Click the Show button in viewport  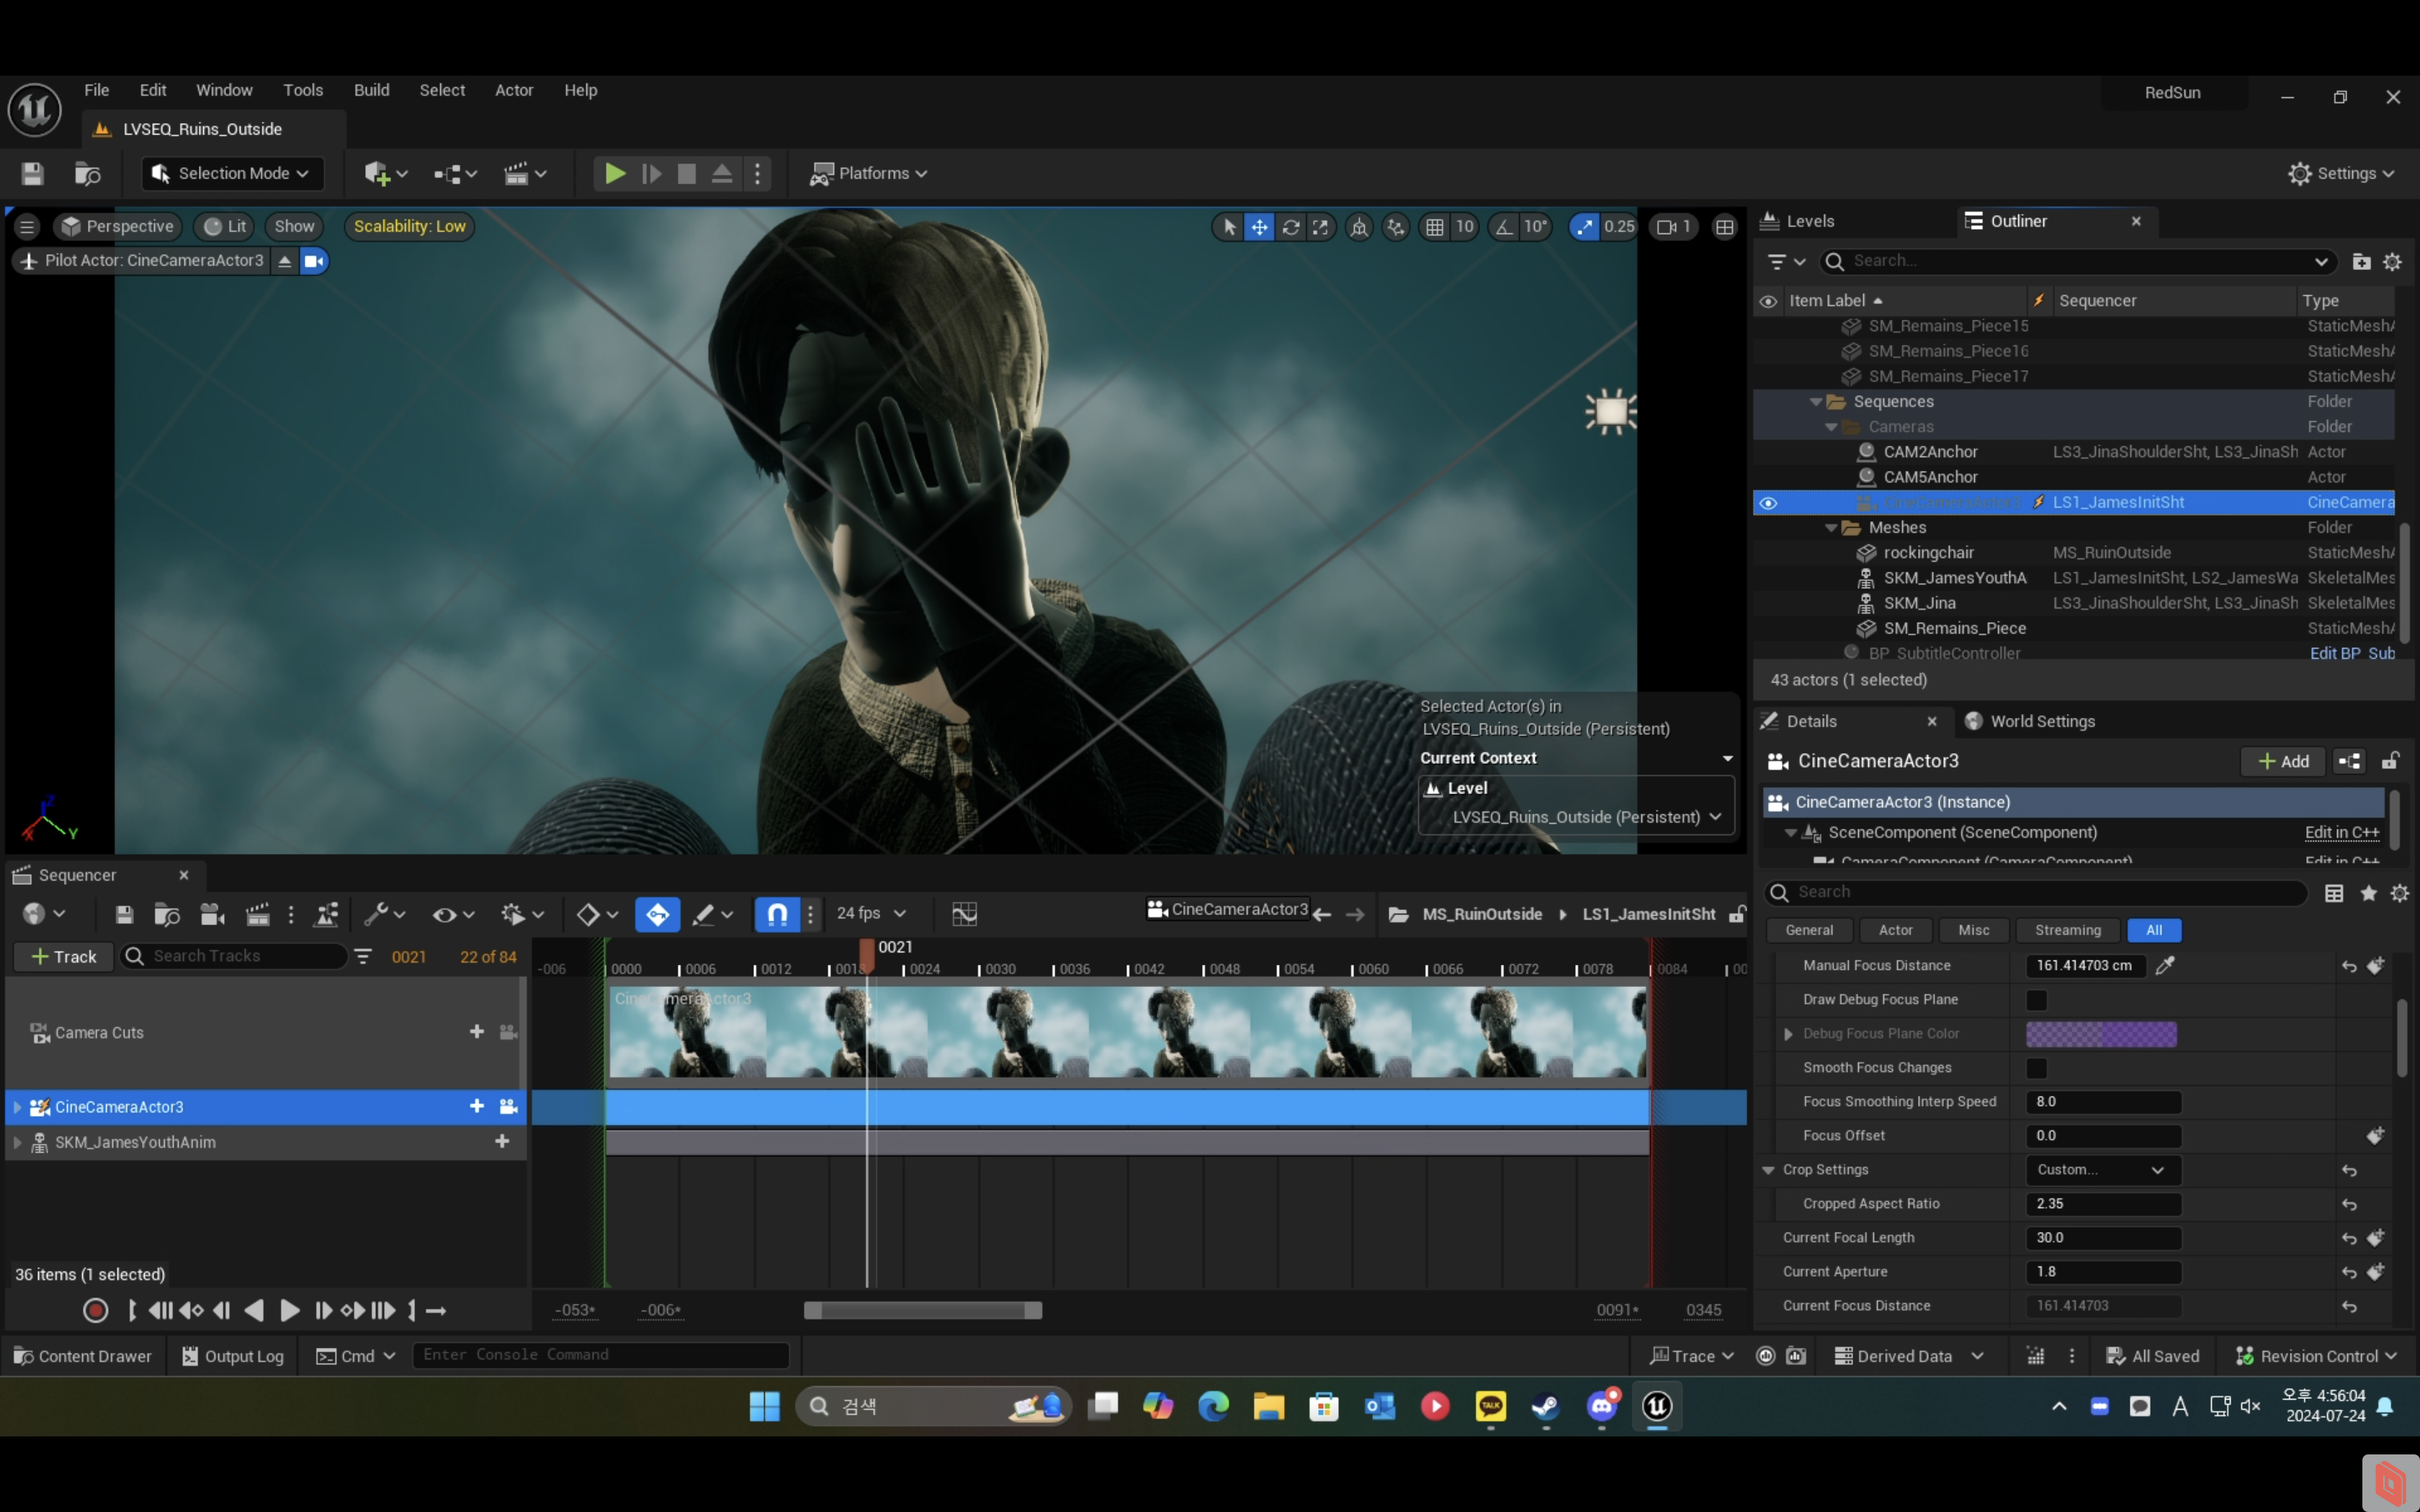pyautogui.click(x=294, y=227)
